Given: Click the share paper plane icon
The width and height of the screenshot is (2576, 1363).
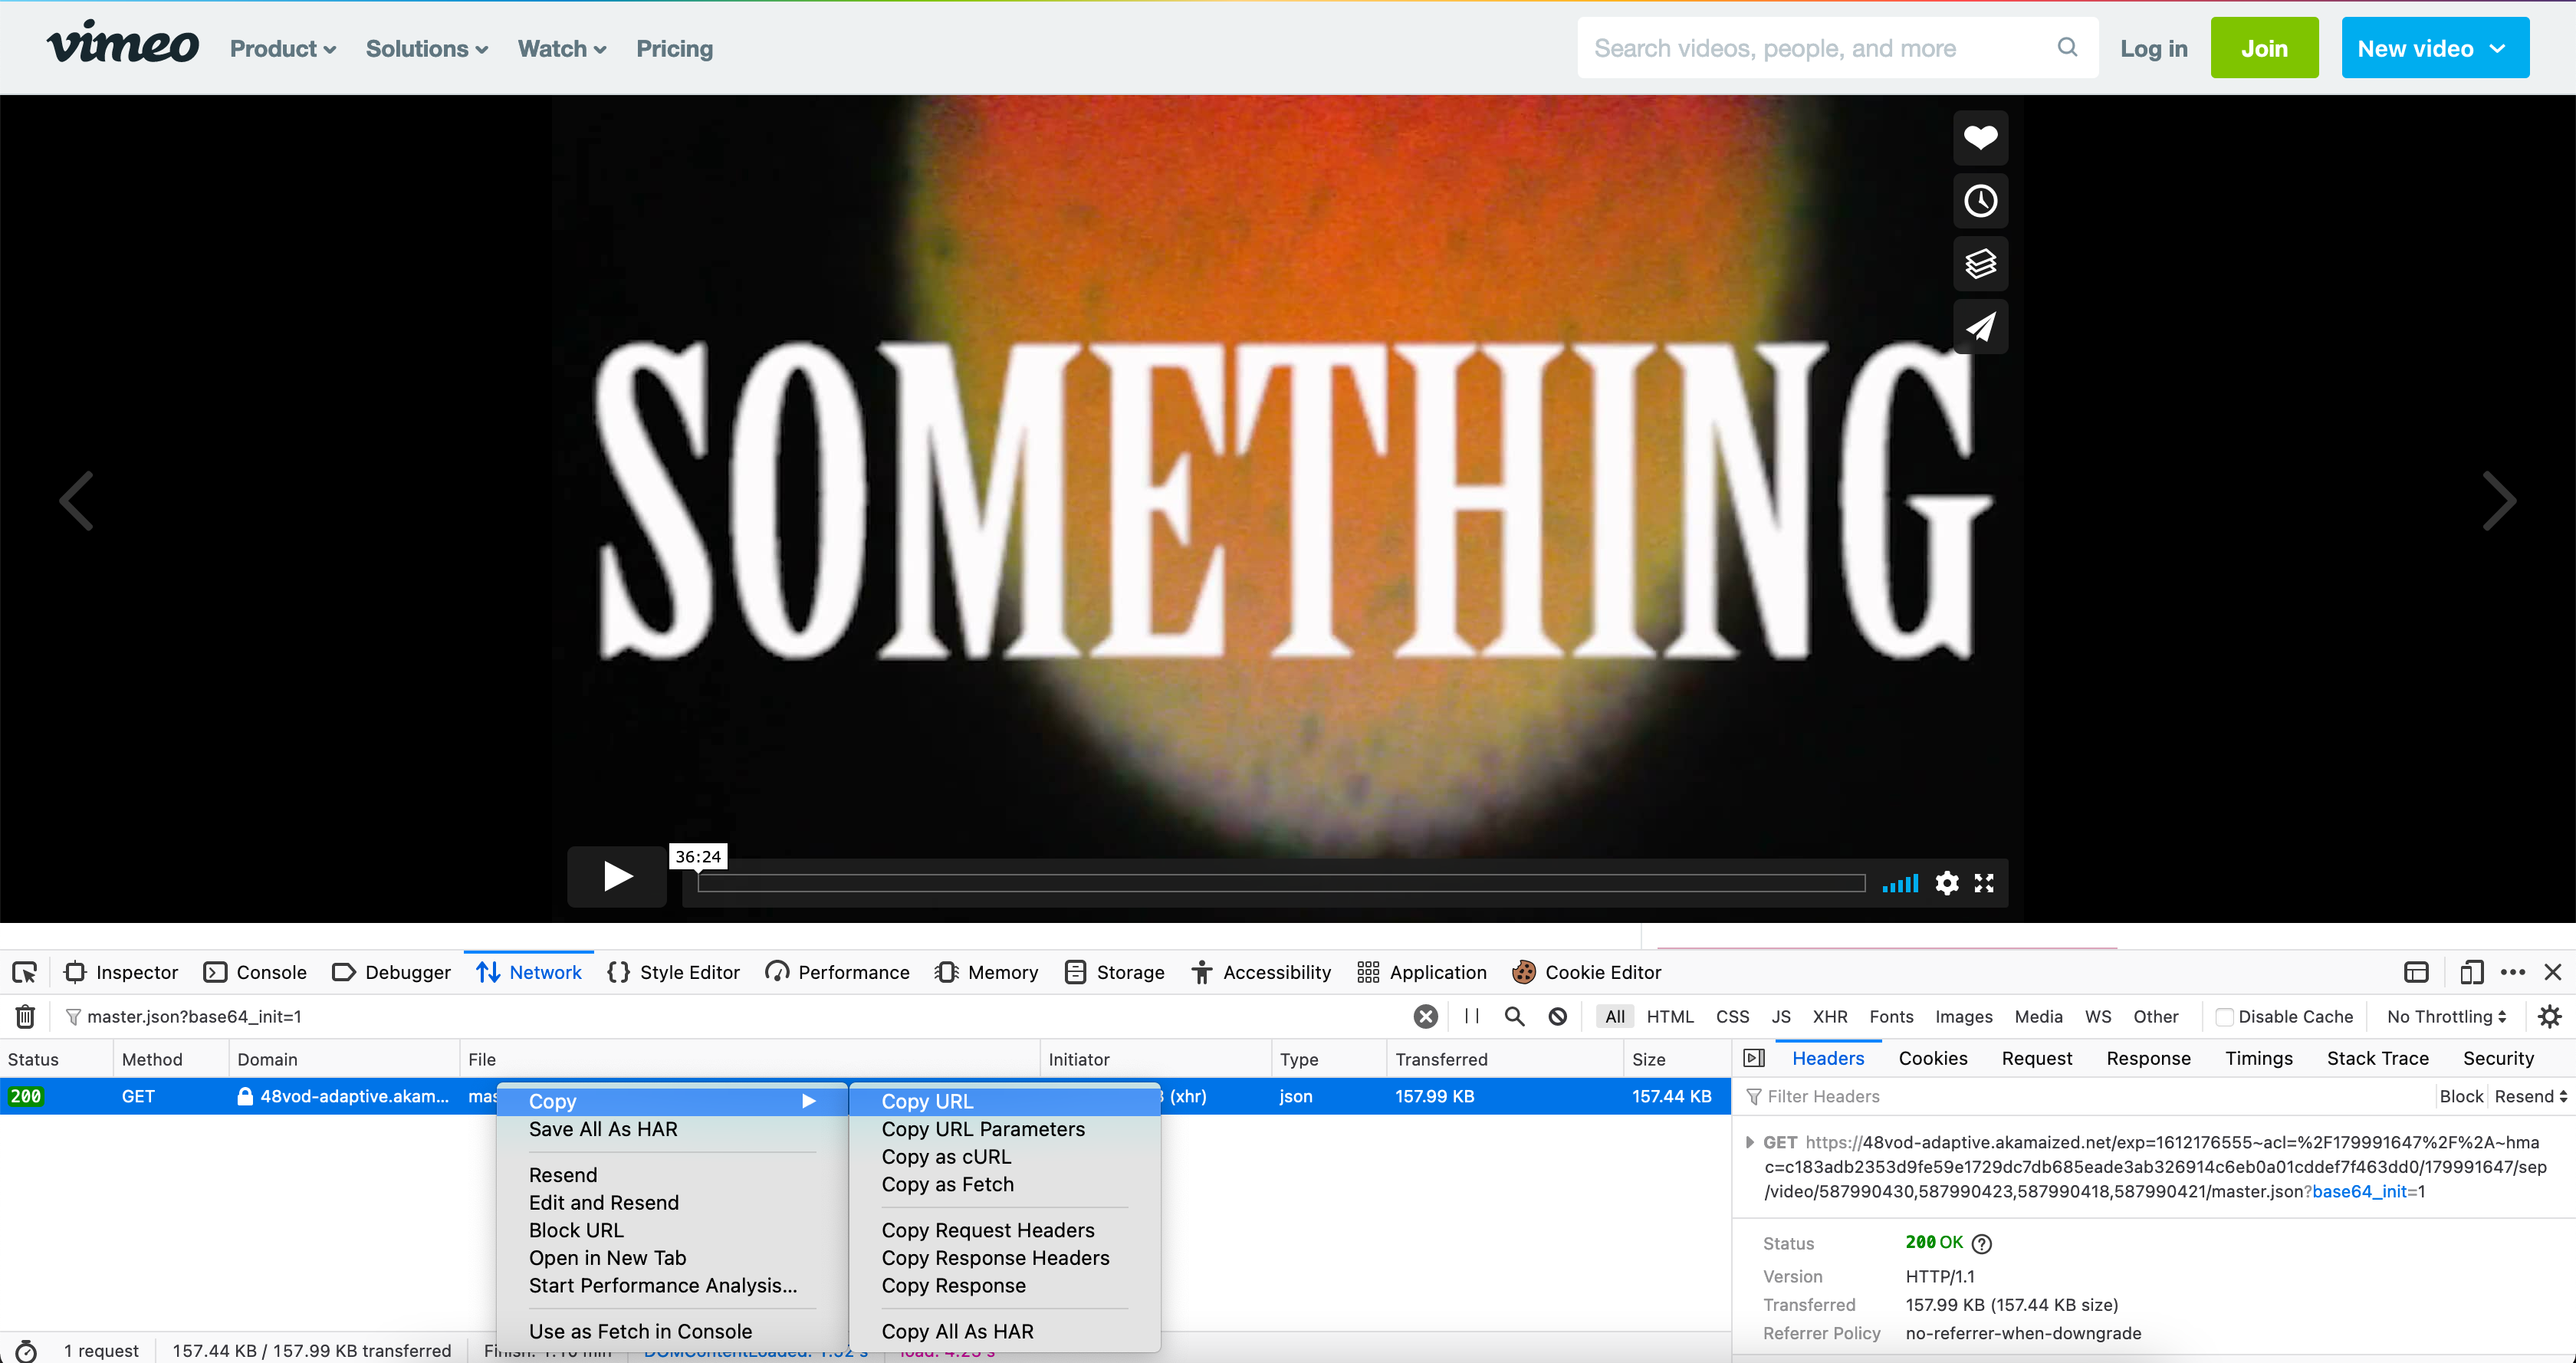Looking at the screenshot, I should [1980, 327].
